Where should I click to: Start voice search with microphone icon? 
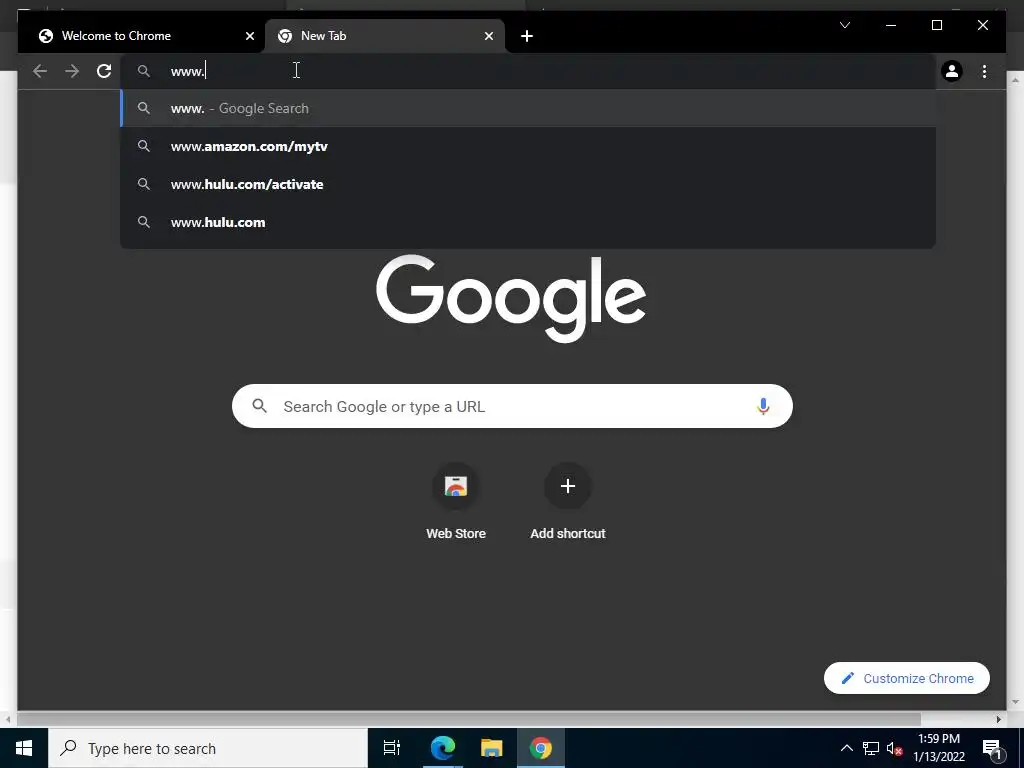(x=762, y=406)
